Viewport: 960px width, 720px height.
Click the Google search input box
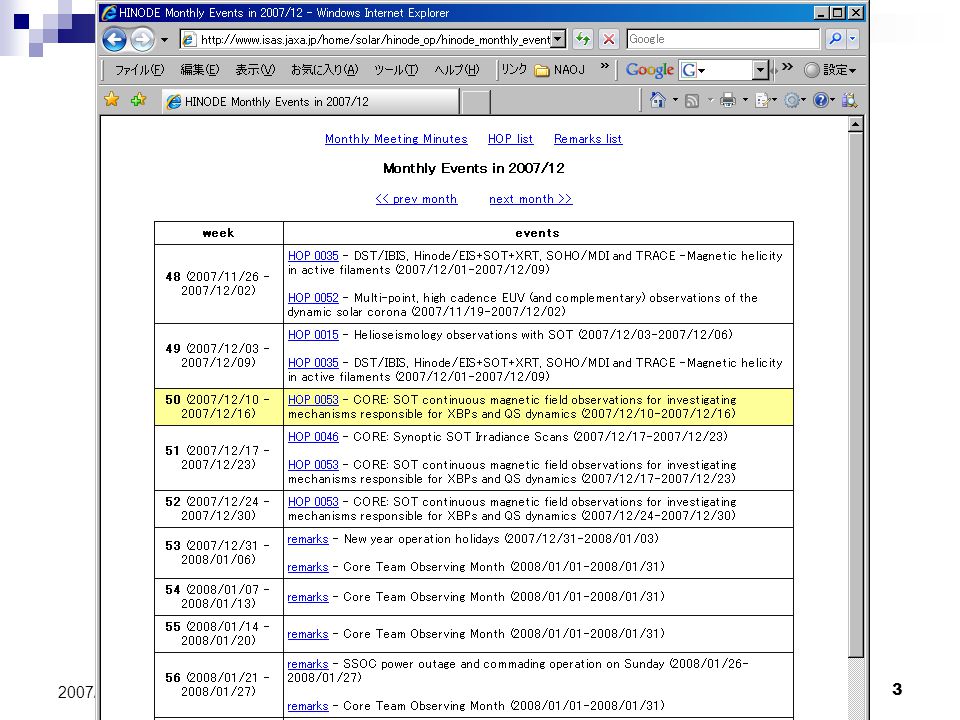point(723,39)
